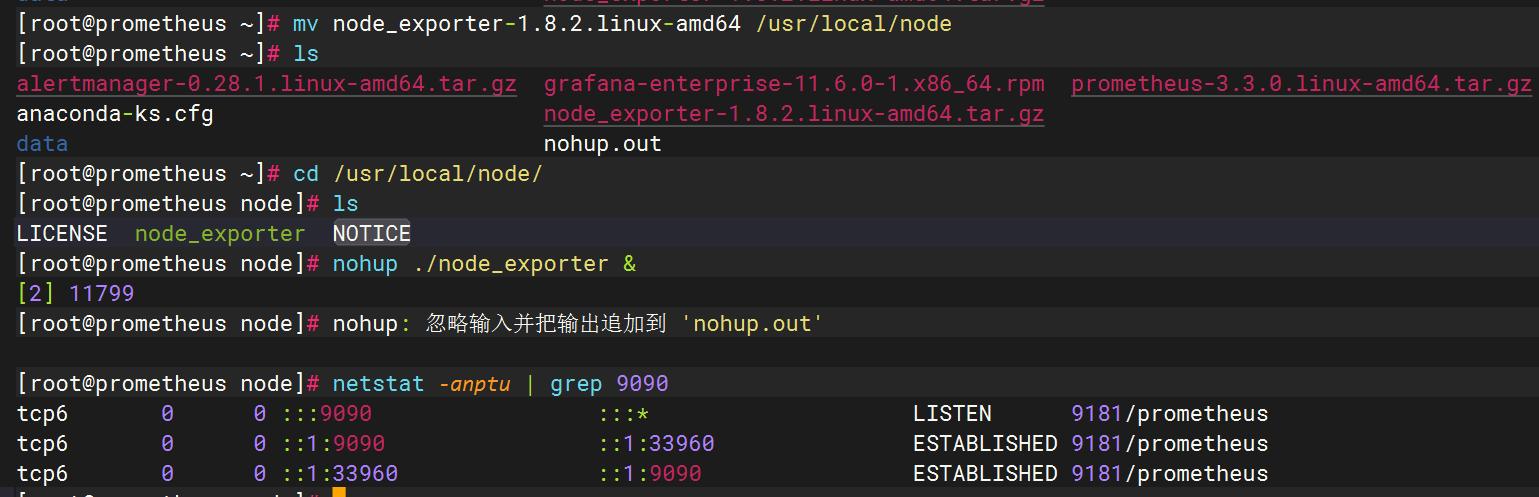The image size is (1539, 497).
Task: Click the 'cd /usr/local/node/' command
Action: [x=418, y=174]
